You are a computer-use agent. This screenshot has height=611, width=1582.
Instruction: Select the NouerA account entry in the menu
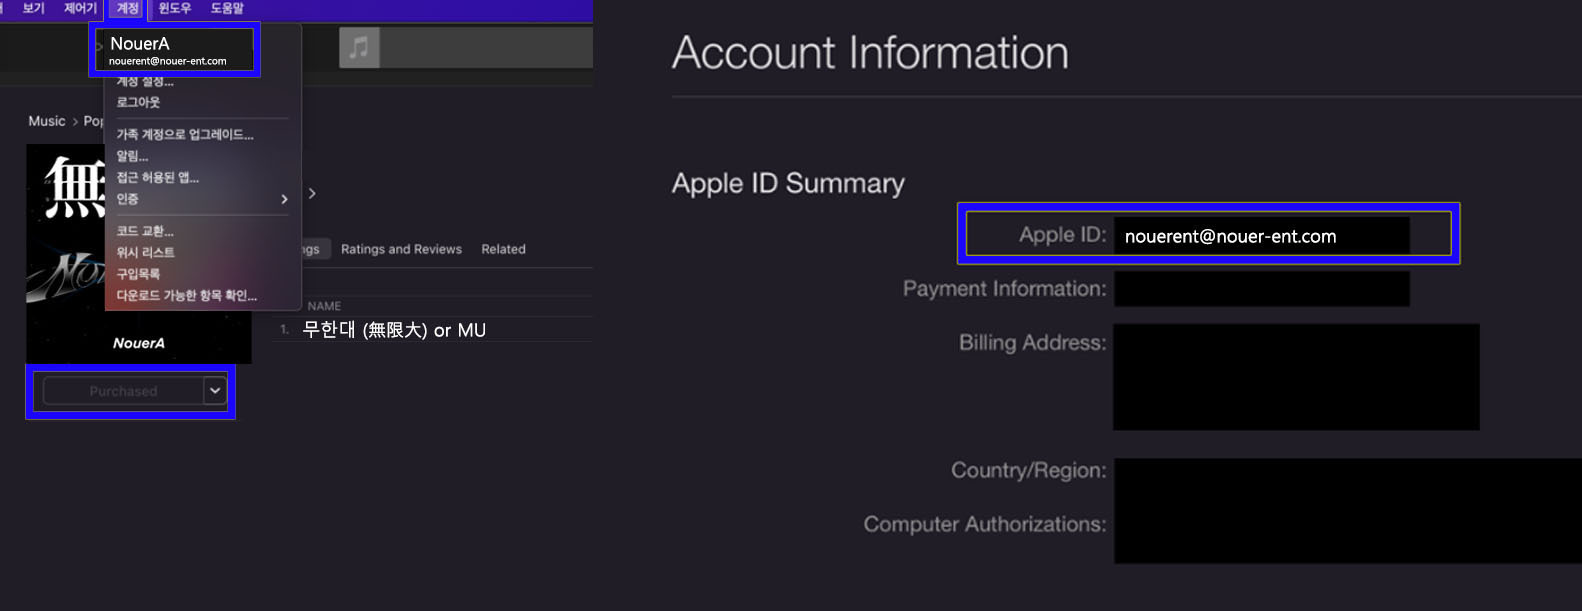tap(175, 50)
